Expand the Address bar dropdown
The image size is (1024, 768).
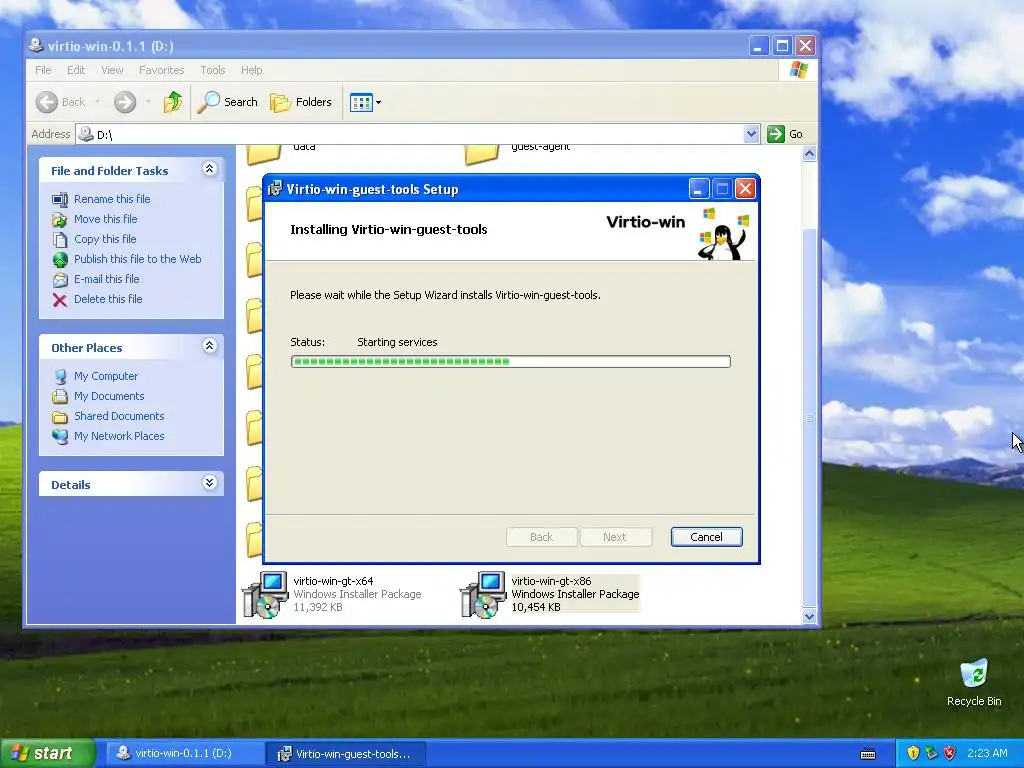tap(751, 134)
